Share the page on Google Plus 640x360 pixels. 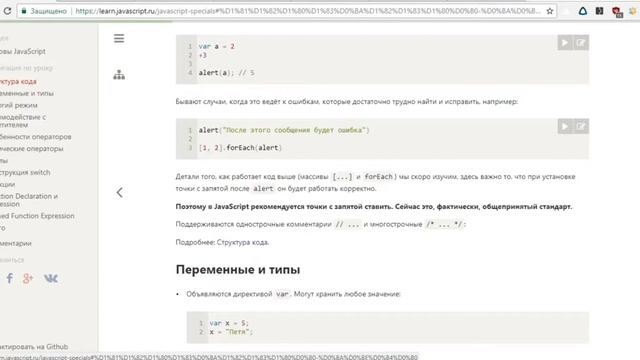(x=28, y=278)
